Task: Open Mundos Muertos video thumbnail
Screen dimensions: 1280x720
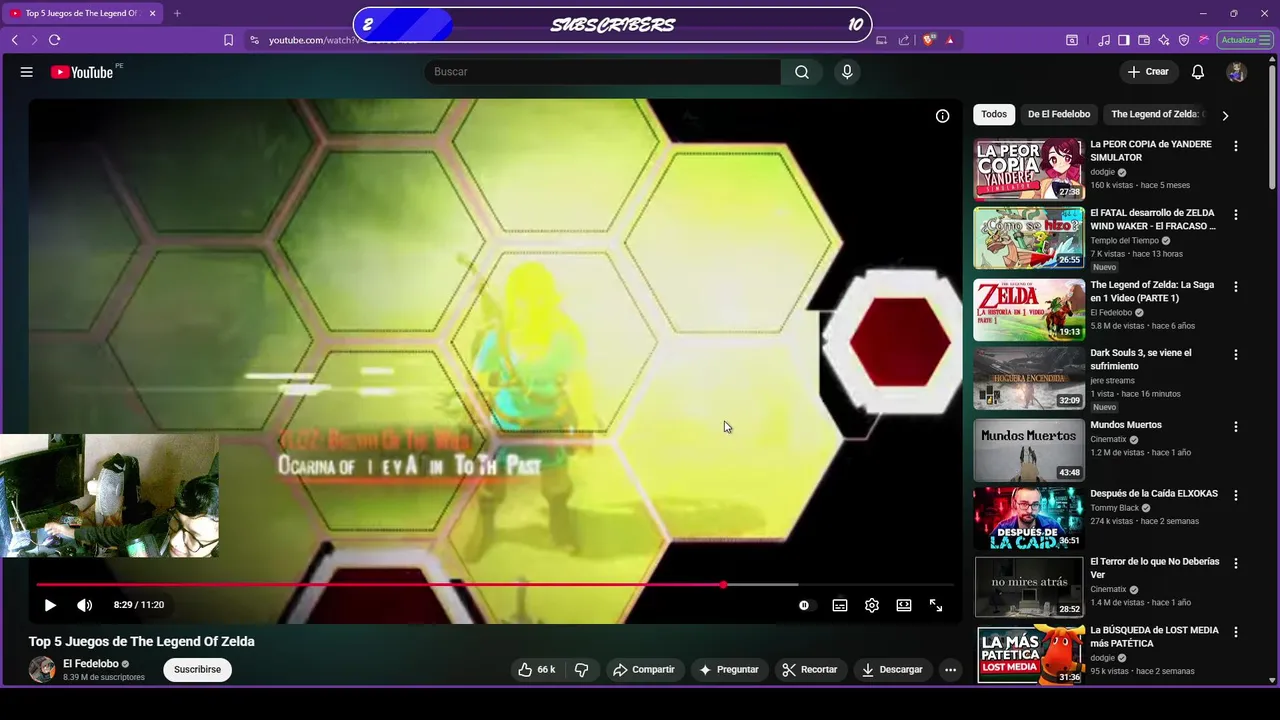Action: coord(1029,450)
